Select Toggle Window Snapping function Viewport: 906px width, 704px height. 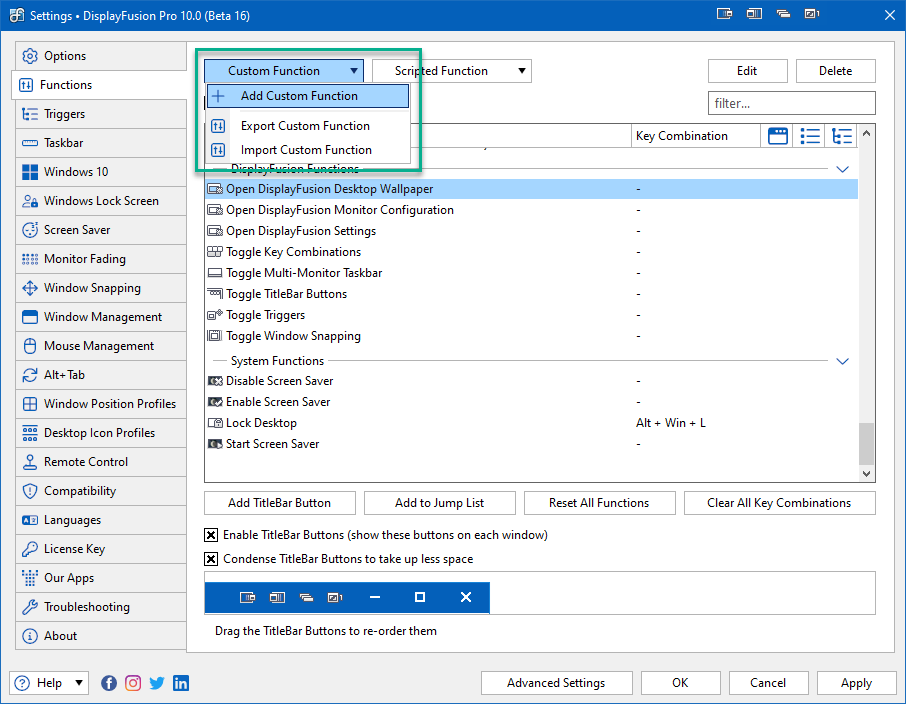tap(532, 336)
